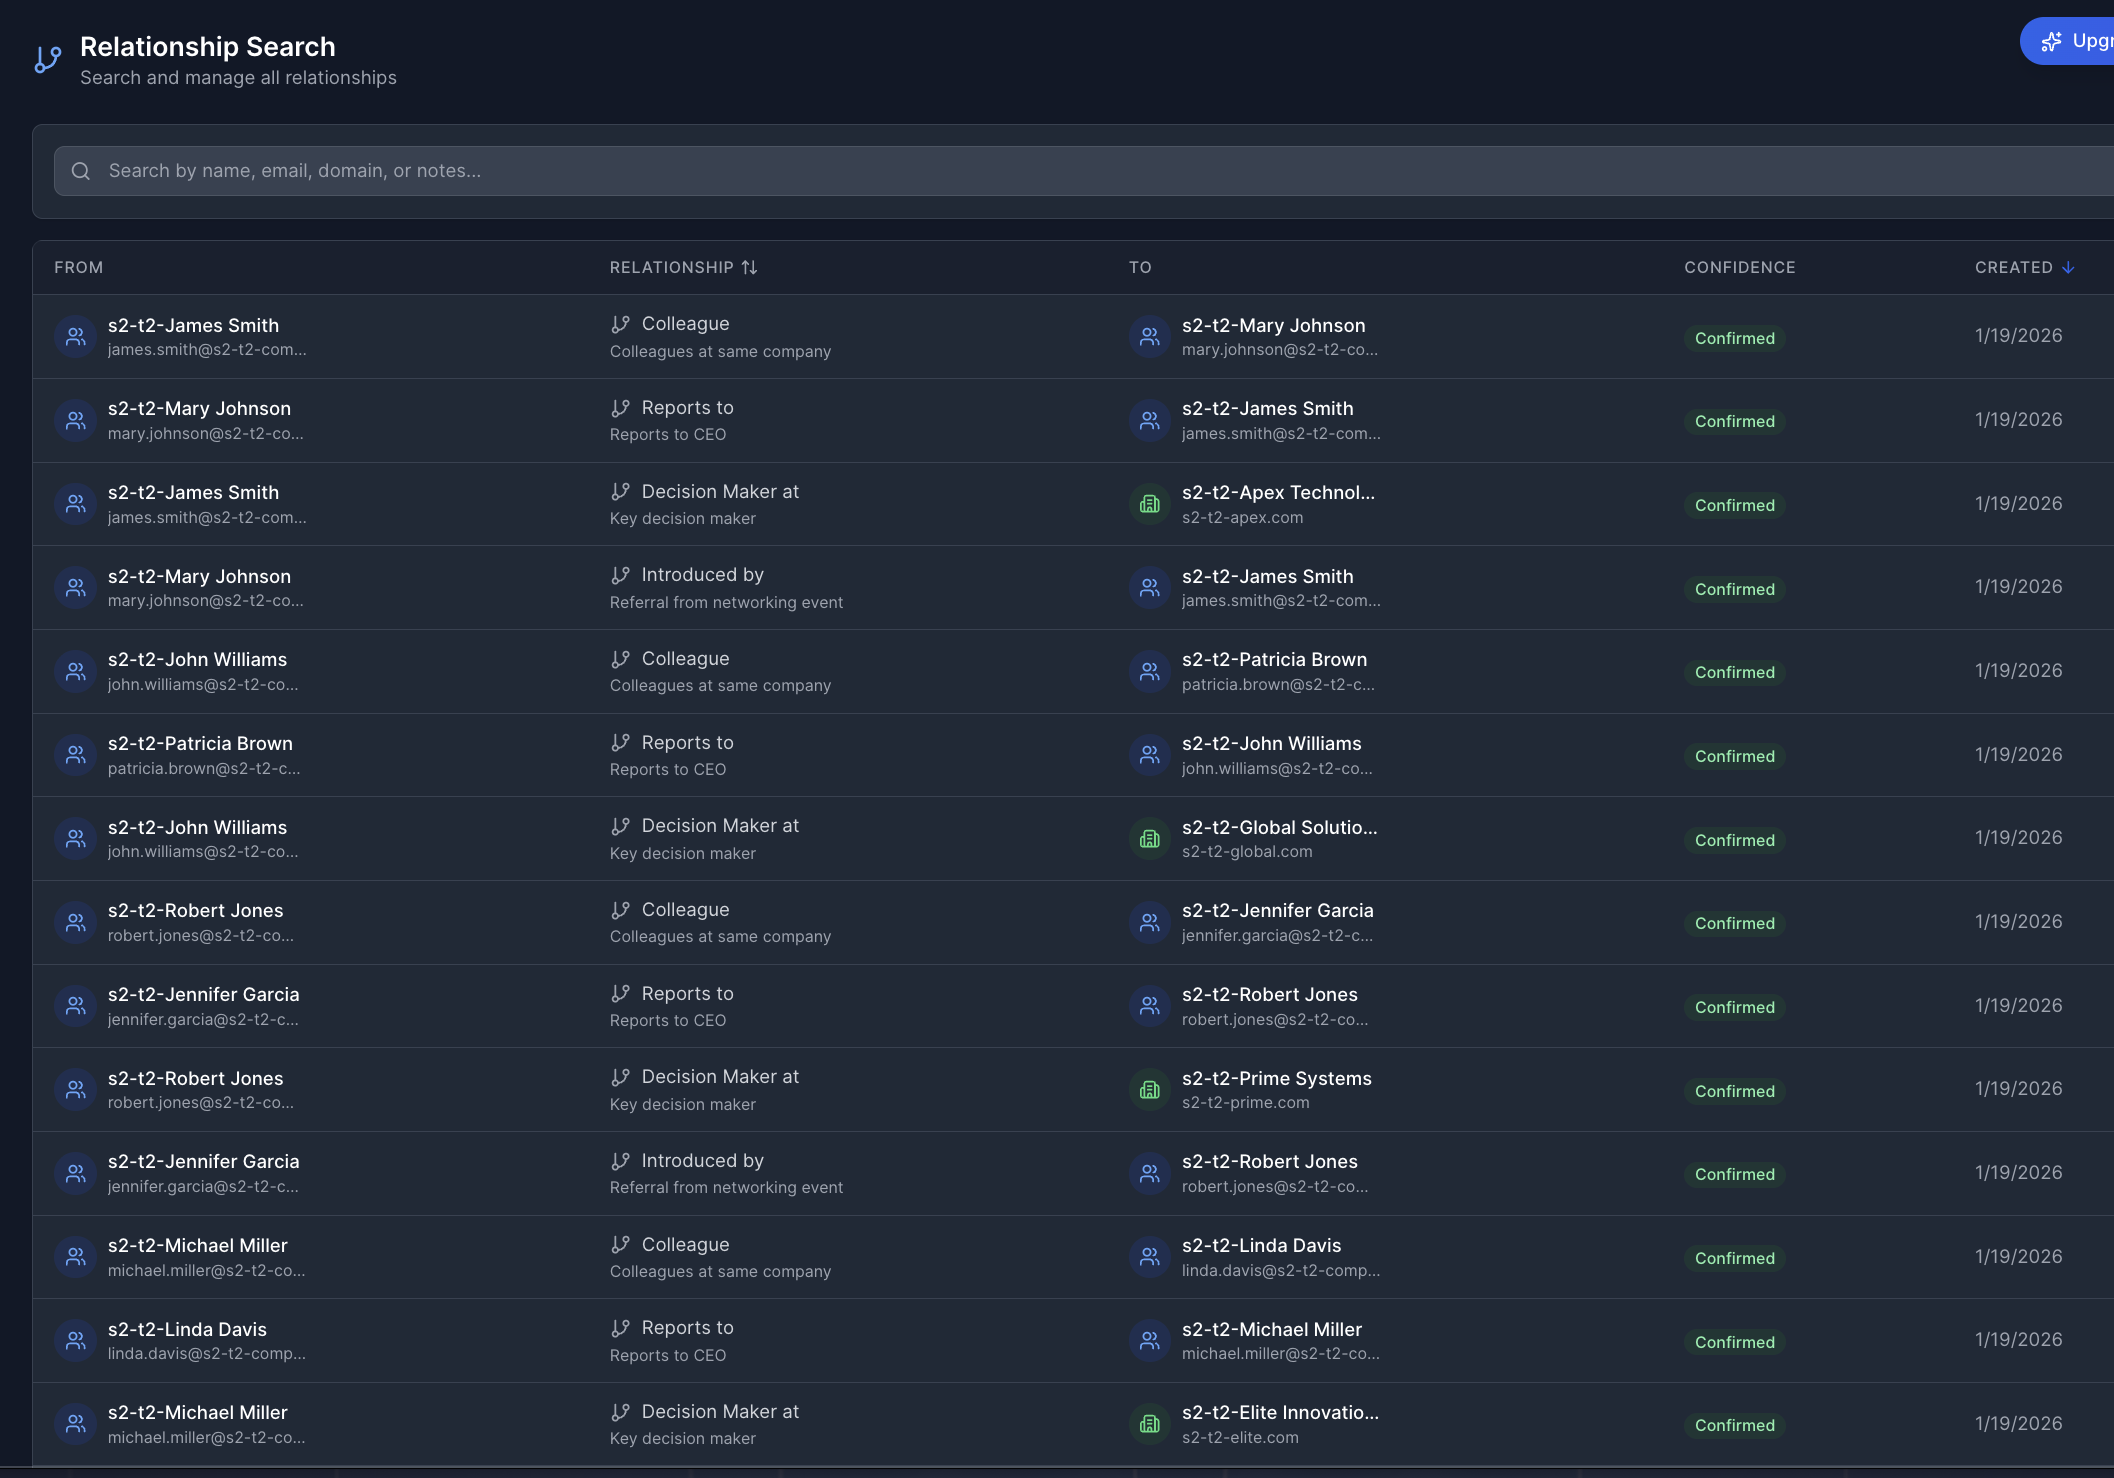Click the Apex Technologies company building icon
This screenshot has width=2114, height=1478.
(x=1150, y=504)
